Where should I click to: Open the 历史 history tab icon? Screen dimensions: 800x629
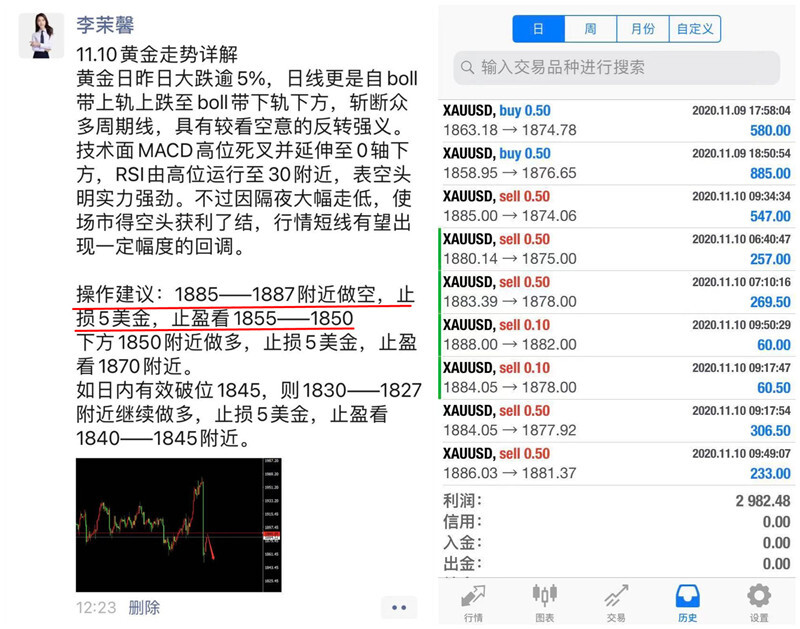click(x=687, y=603)
